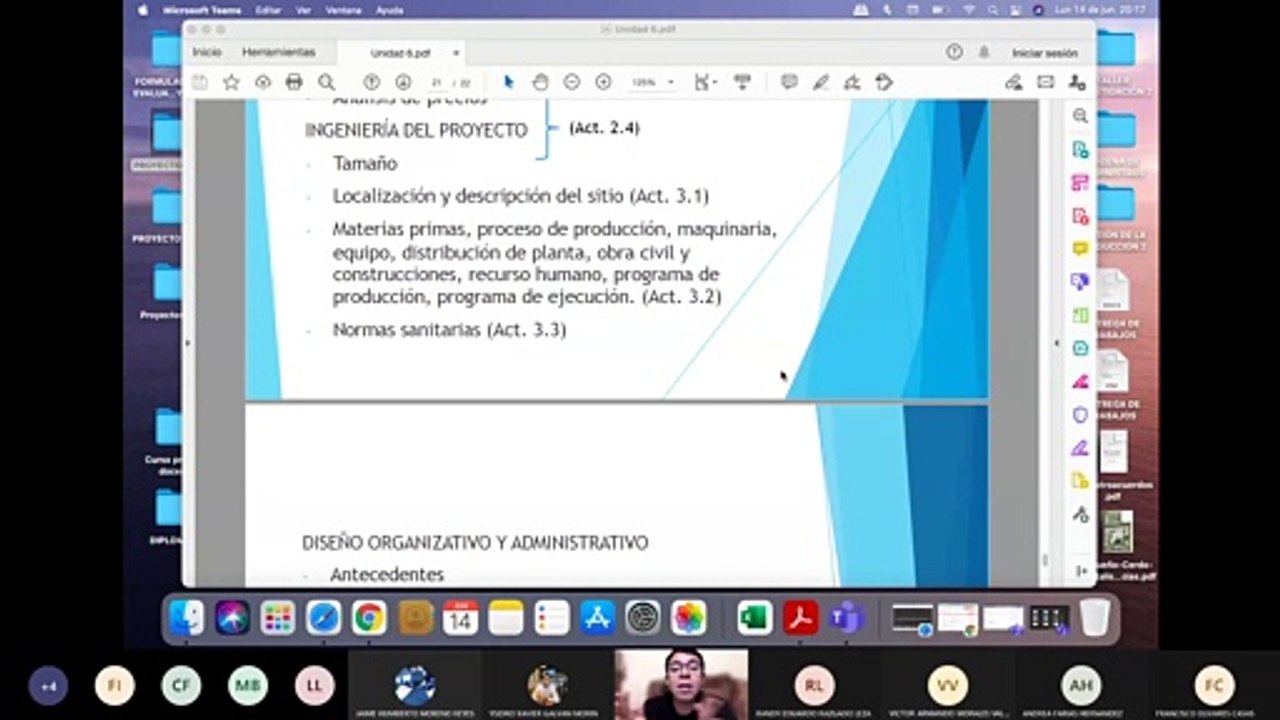The image size is (1280, 720).
Task: Open Launchpad from the Dock
Action: [x=278, y=618]
